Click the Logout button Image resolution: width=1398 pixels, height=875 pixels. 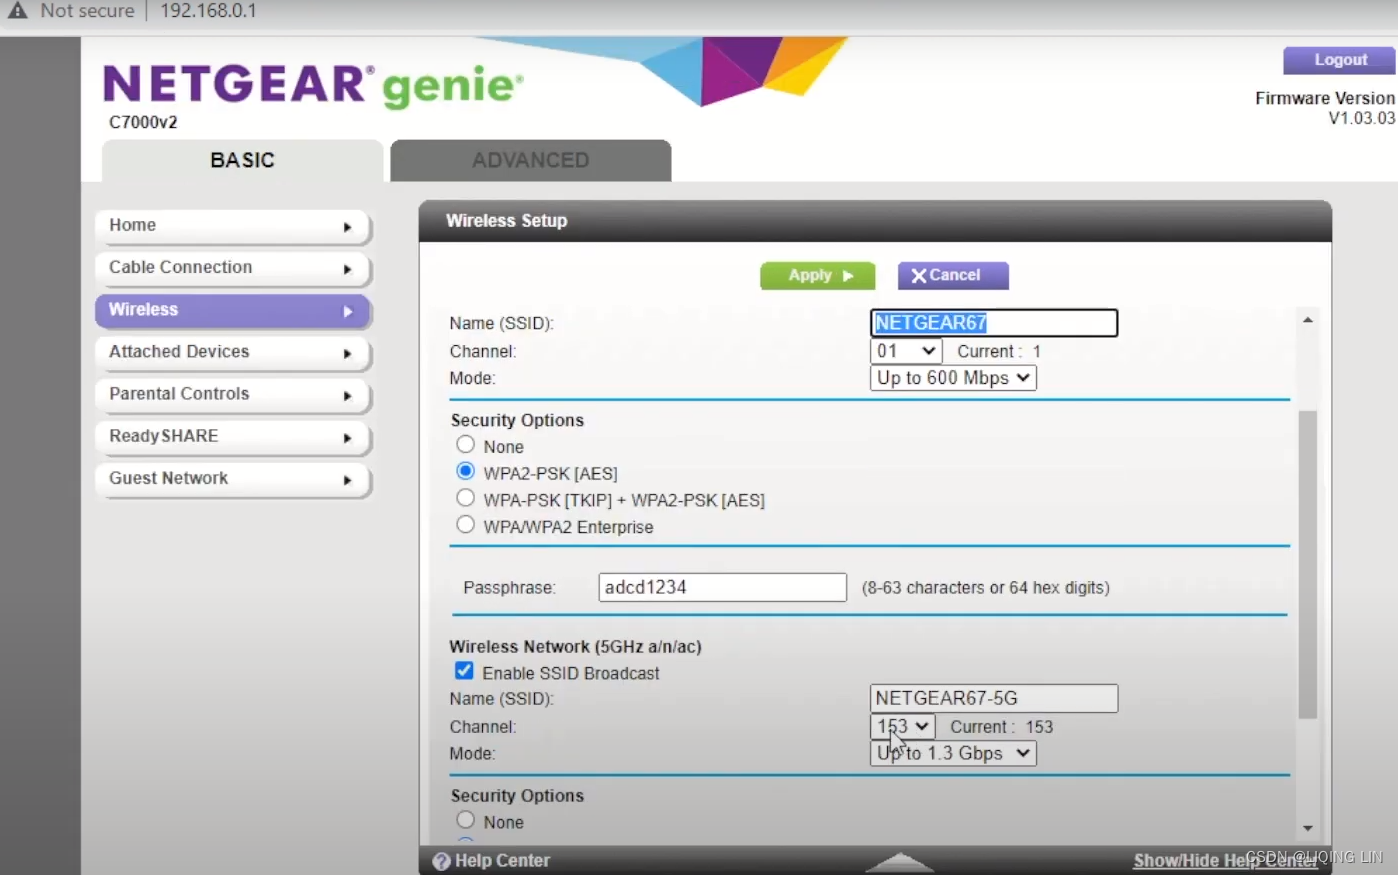pos(1339,59)
